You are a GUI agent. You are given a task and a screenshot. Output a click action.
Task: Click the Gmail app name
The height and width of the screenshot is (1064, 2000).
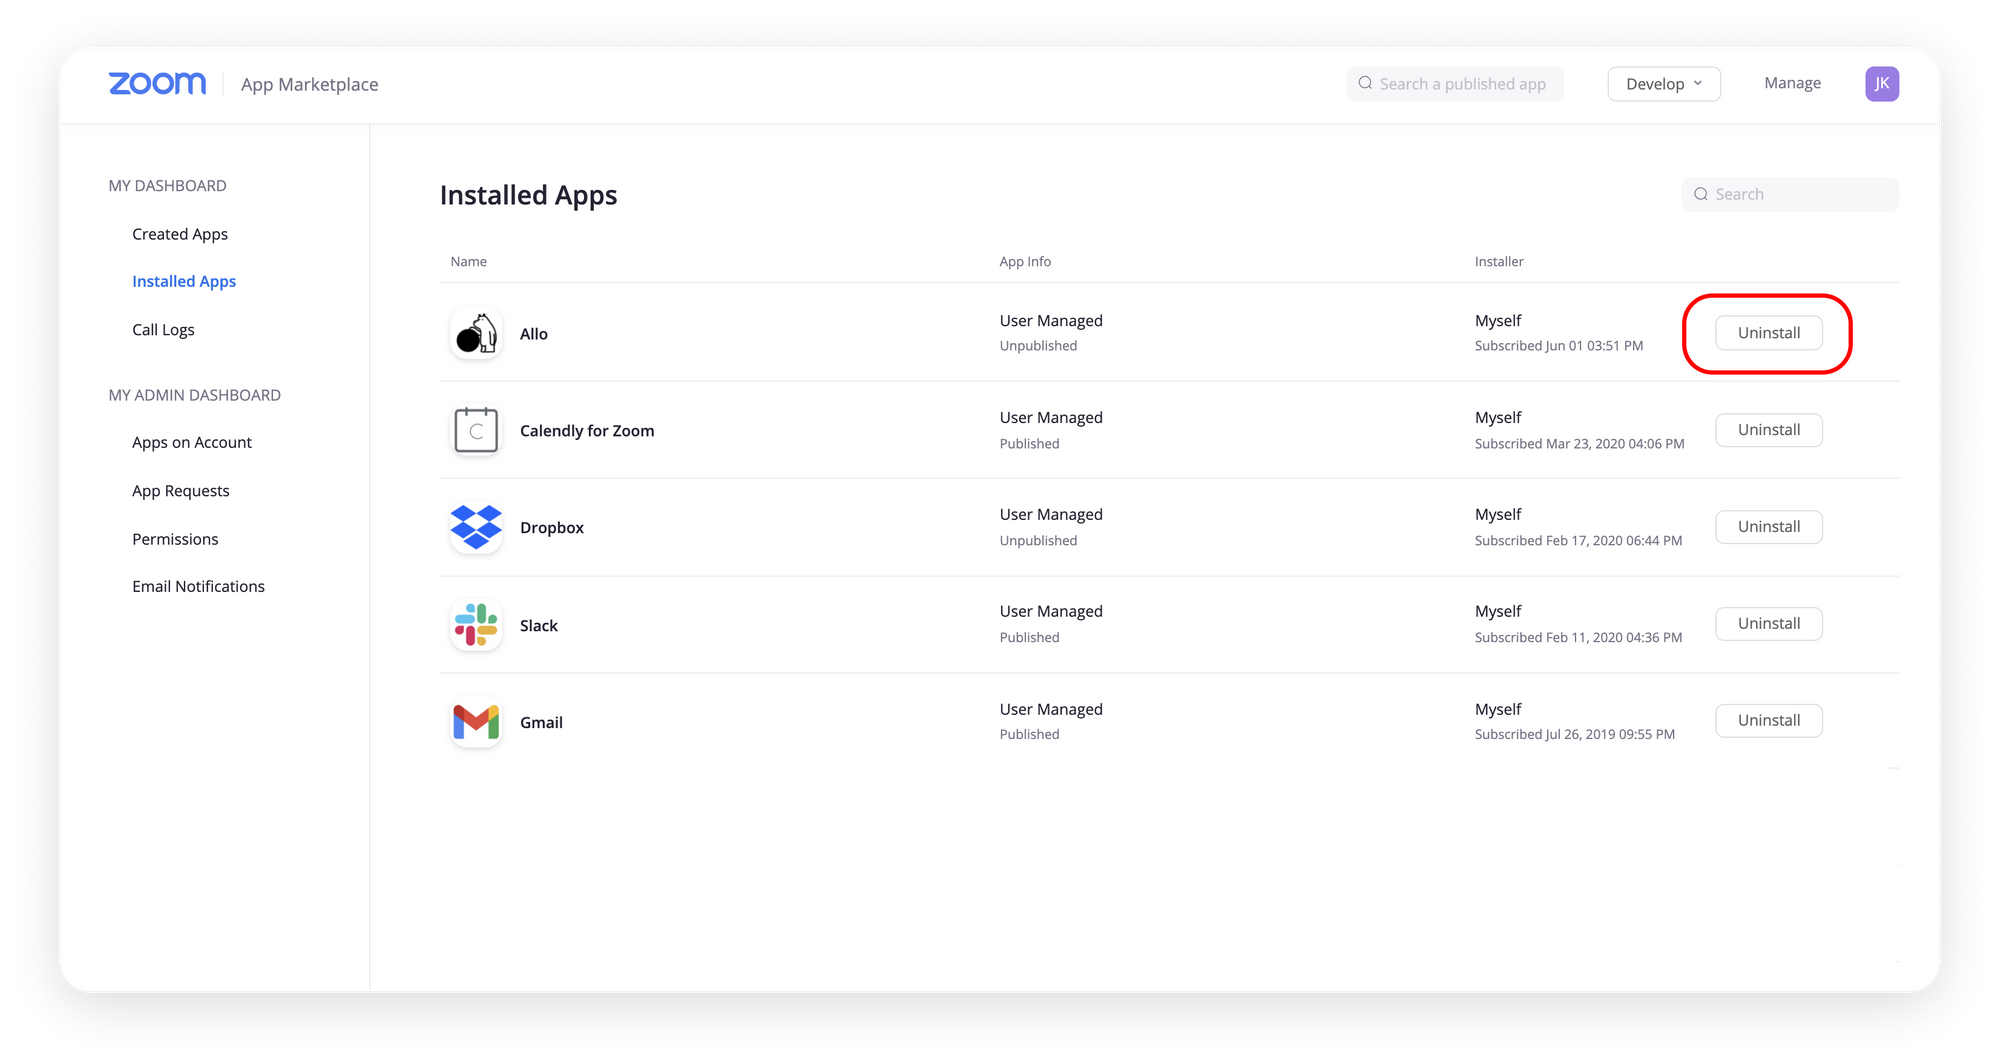click(x=541, y=723)
